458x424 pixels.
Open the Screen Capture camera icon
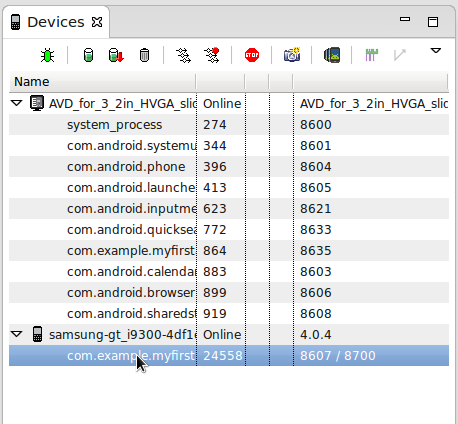coord(292,55)
